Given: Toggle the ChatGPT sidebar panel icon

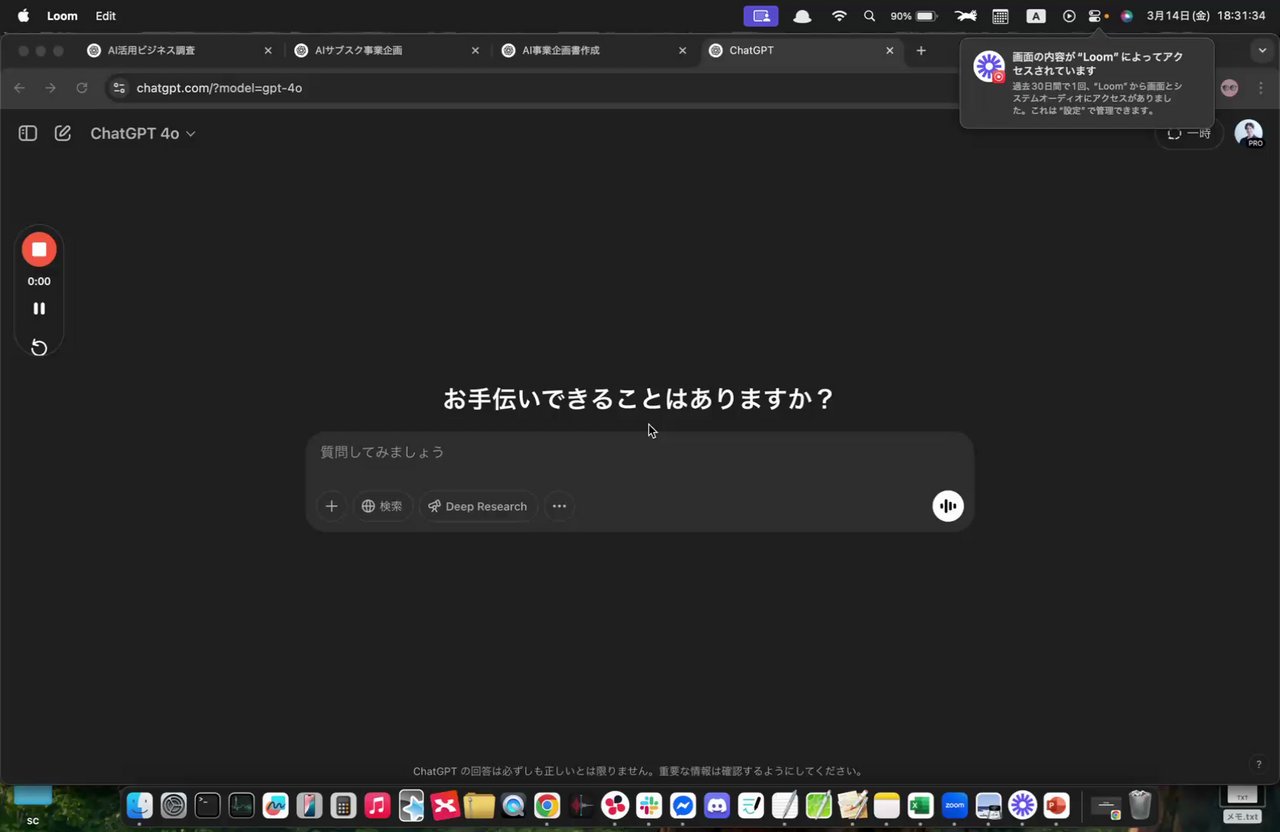Looking at the screenshot, I should click(x=28, y=133).
